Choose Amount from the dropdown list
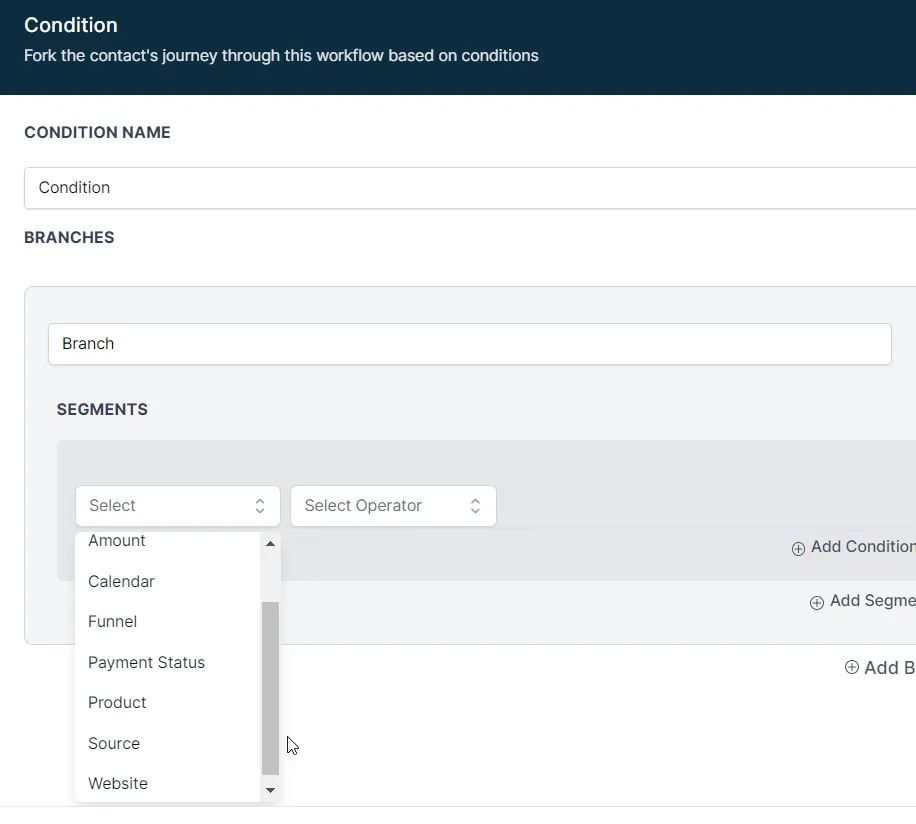Image resolution: width=916 pixels, height=824 pixels. pyautogui.click(x=117, y=541)
